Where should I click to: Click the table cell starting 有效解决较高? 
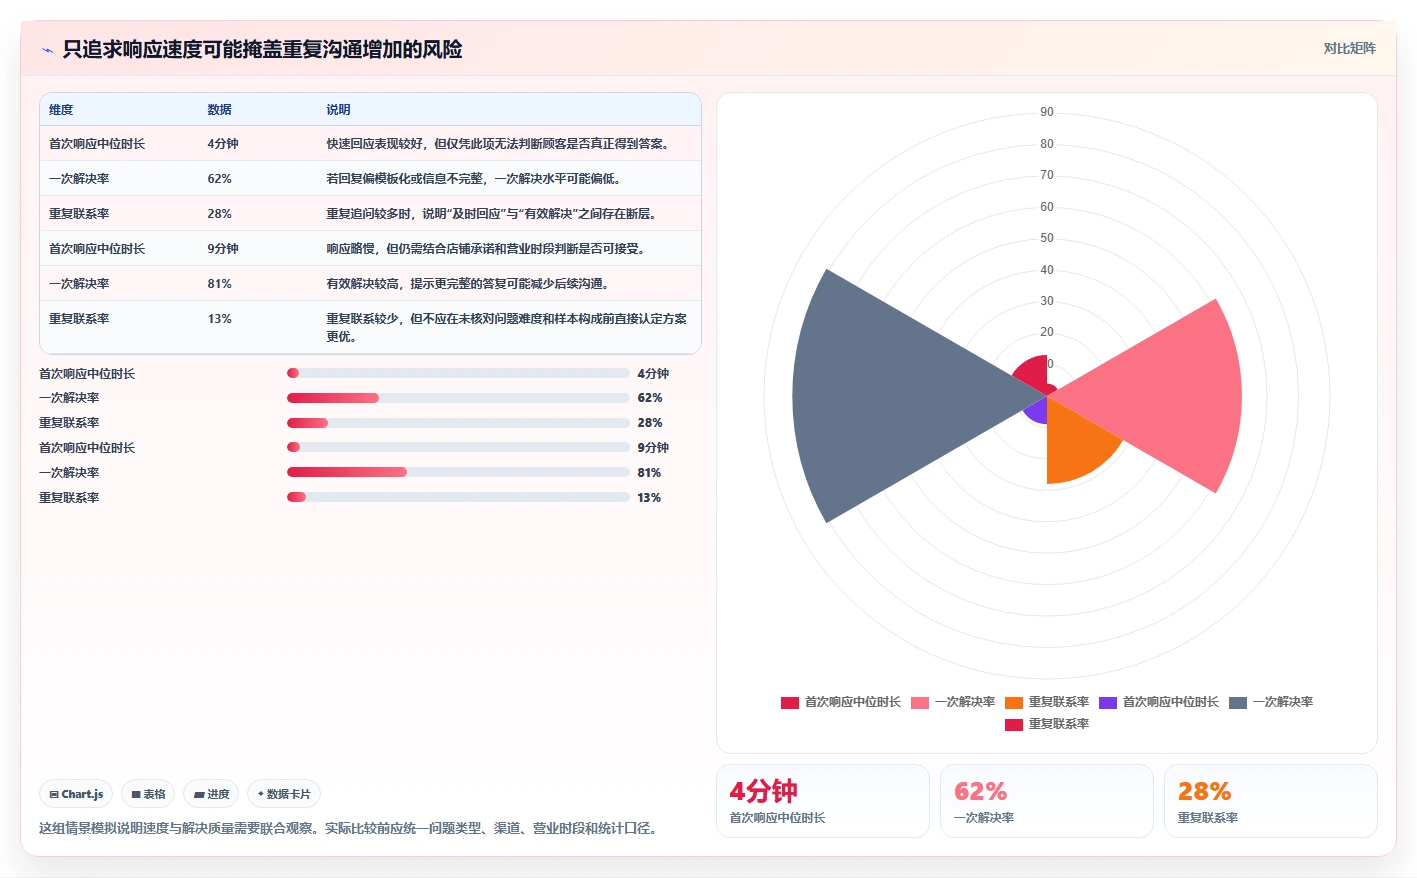pyautogui.click(x=510, y=284)
